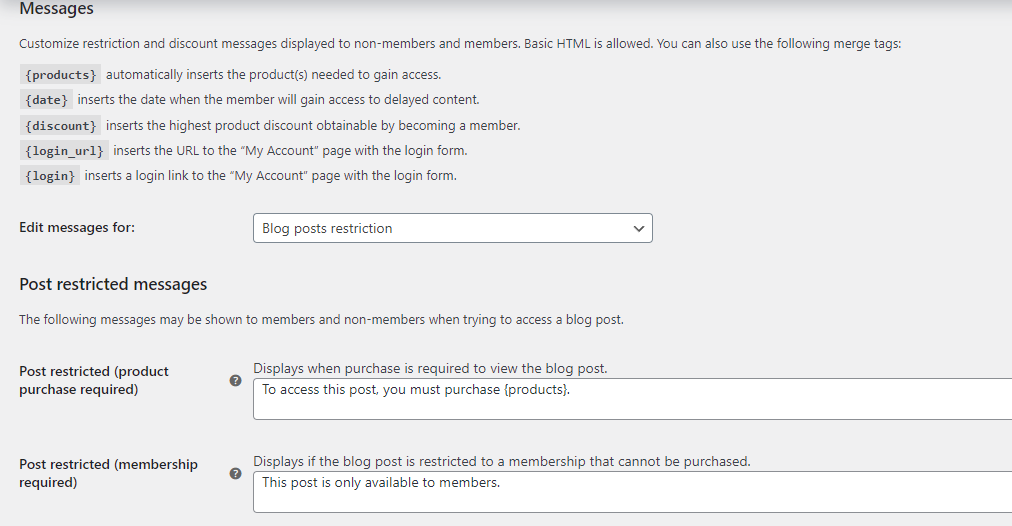Click {products} placeholder inside first textarea

point(536,390)
